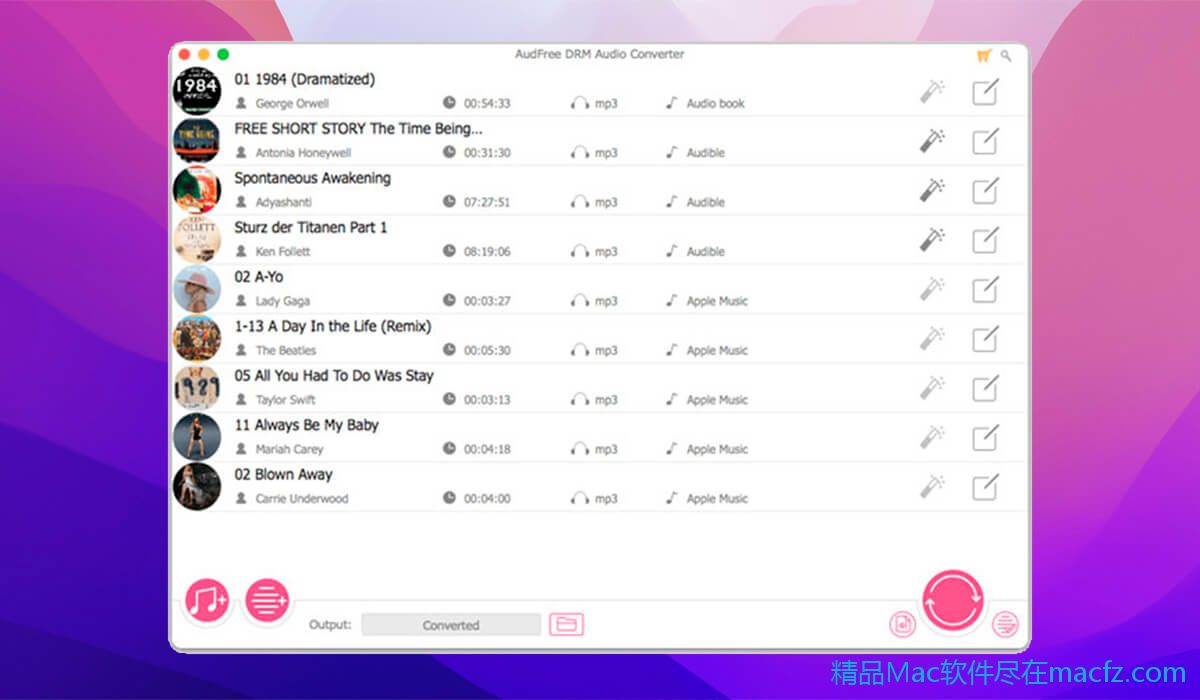Screen dimensions: 1200x700
Task: Click the artist name George Orwell
Action: pos(292,103)
